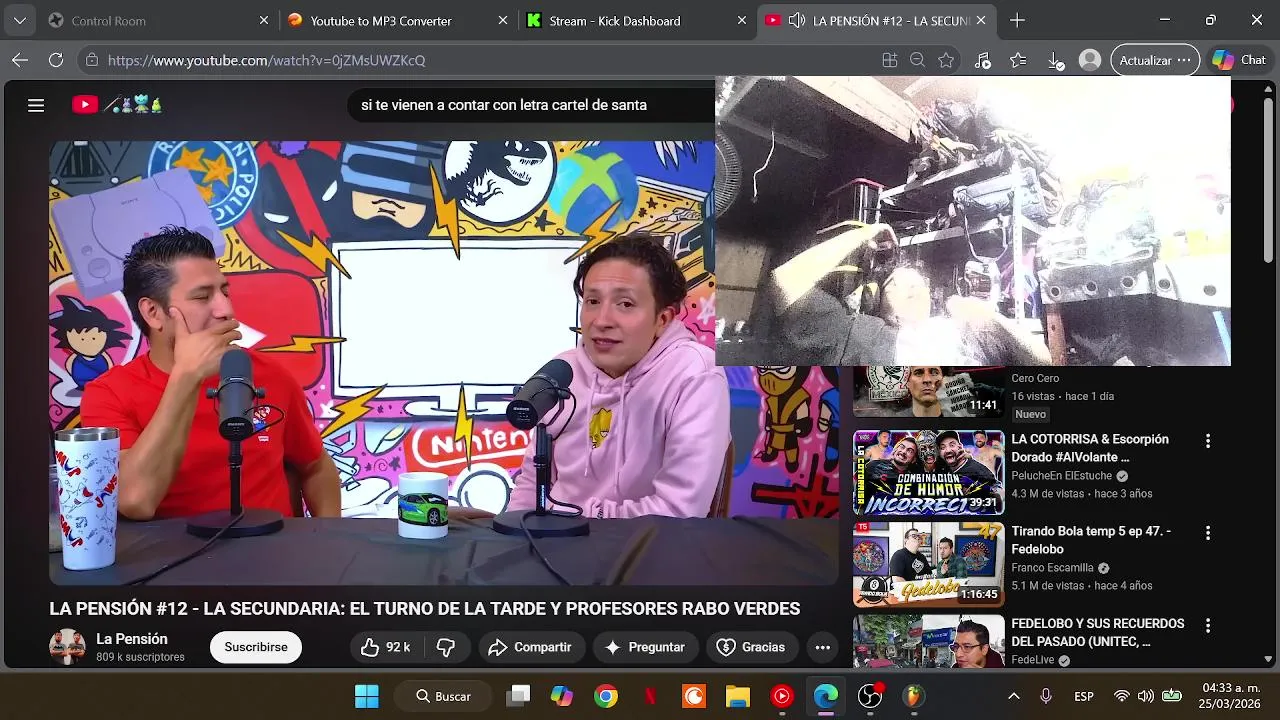Image resolution: width=1280 pixels, height=720 pixels.
Task: Open the YouTube hamburger guide menu
Action: pyautogui.click(x=36, y=105)
